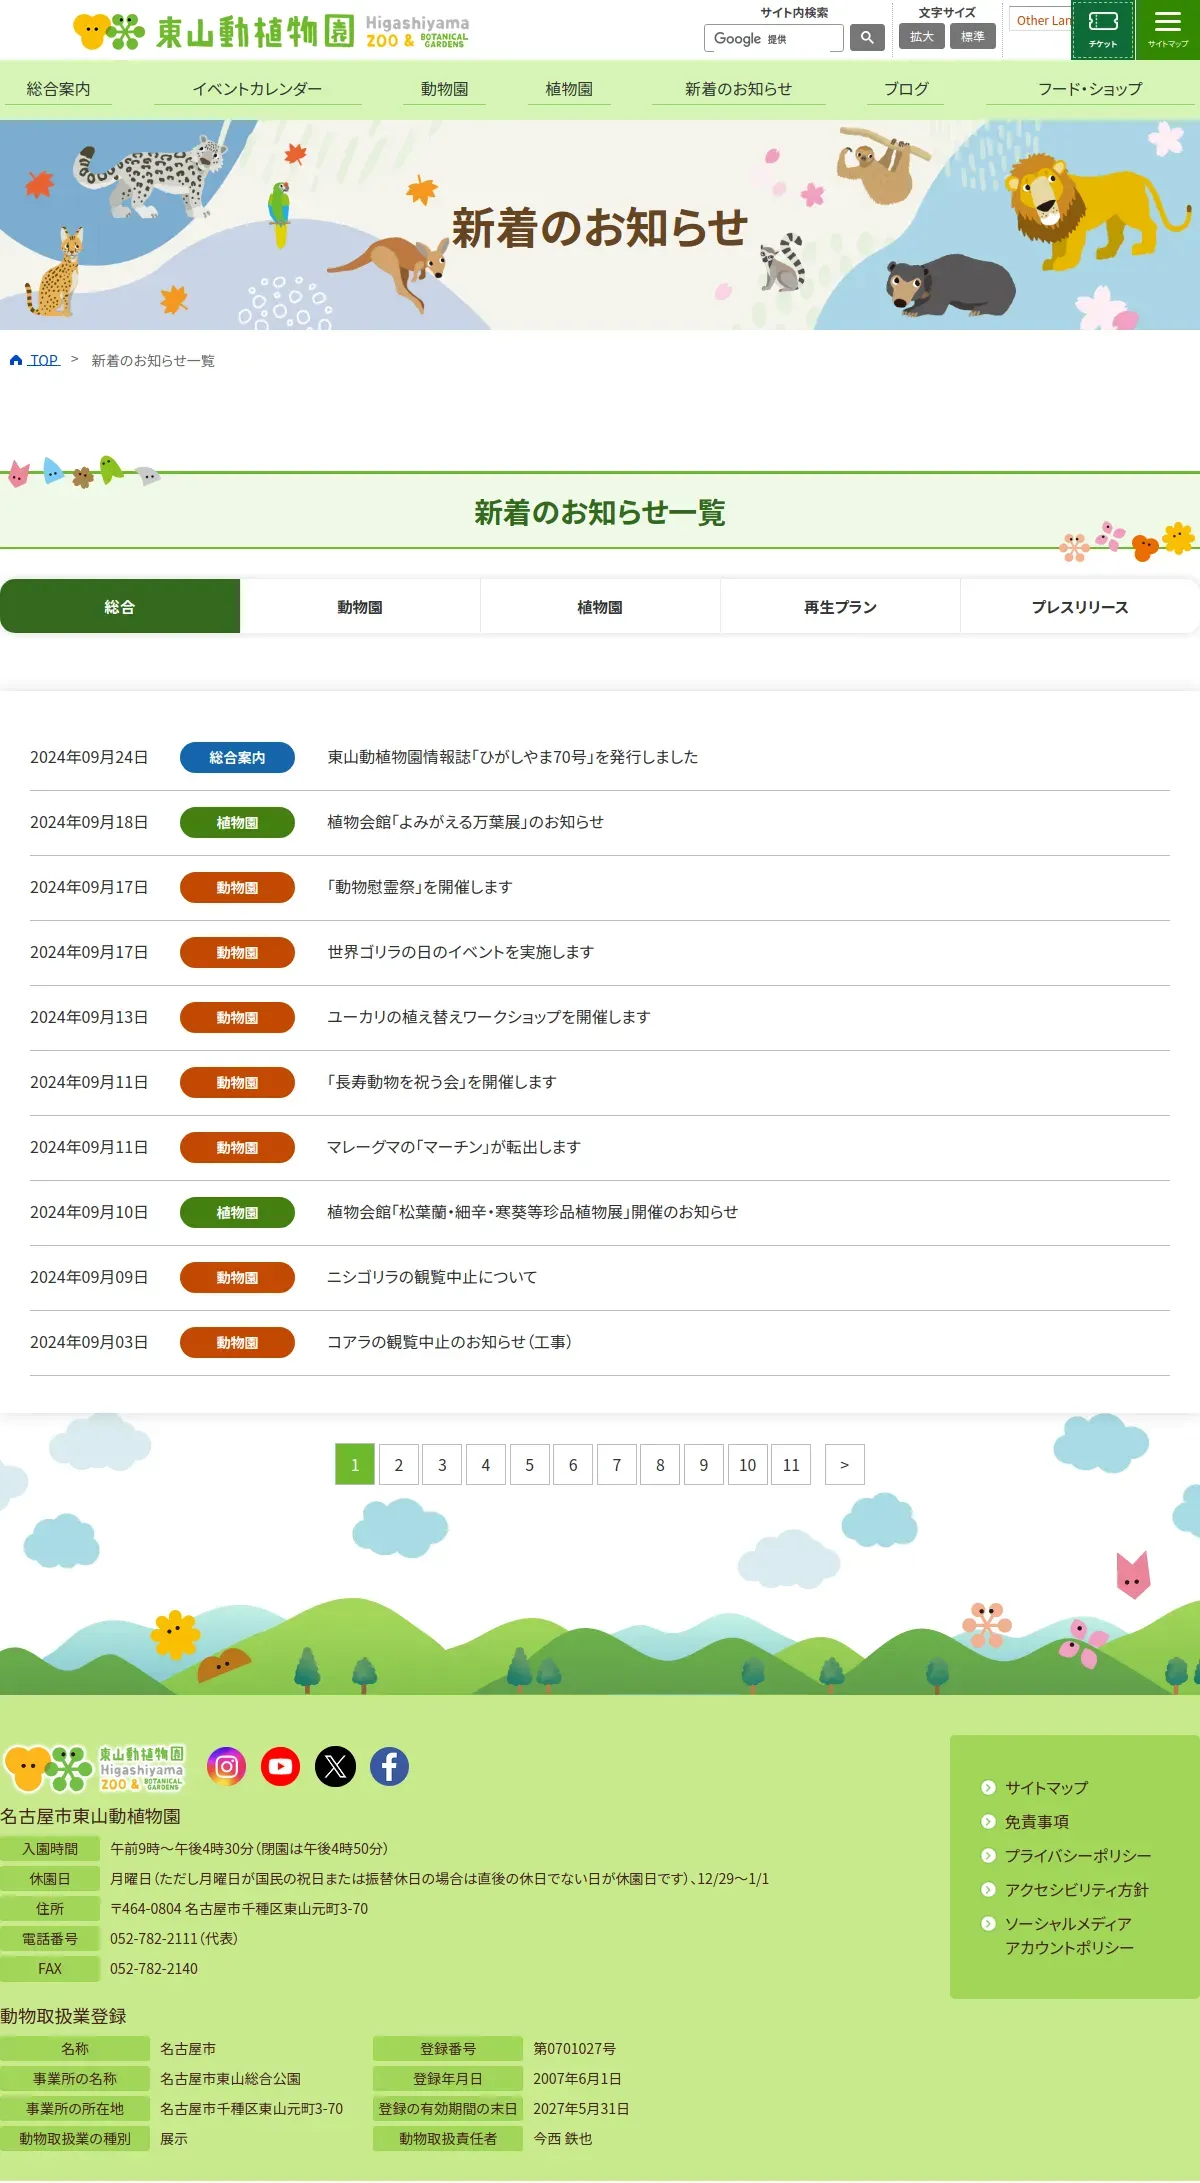Image resolution: width=1200 pixels, height=2183 pixels.
Task: Click the blue 総合案内 category badge
Action: (x=237, y=757)
